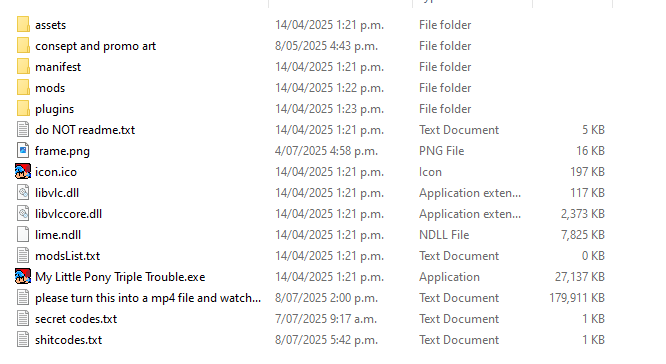The width and height of the screenshot is (666, 364).
Task: Select the icon.ico file thumbnail
Action: [x=23, y=172]
